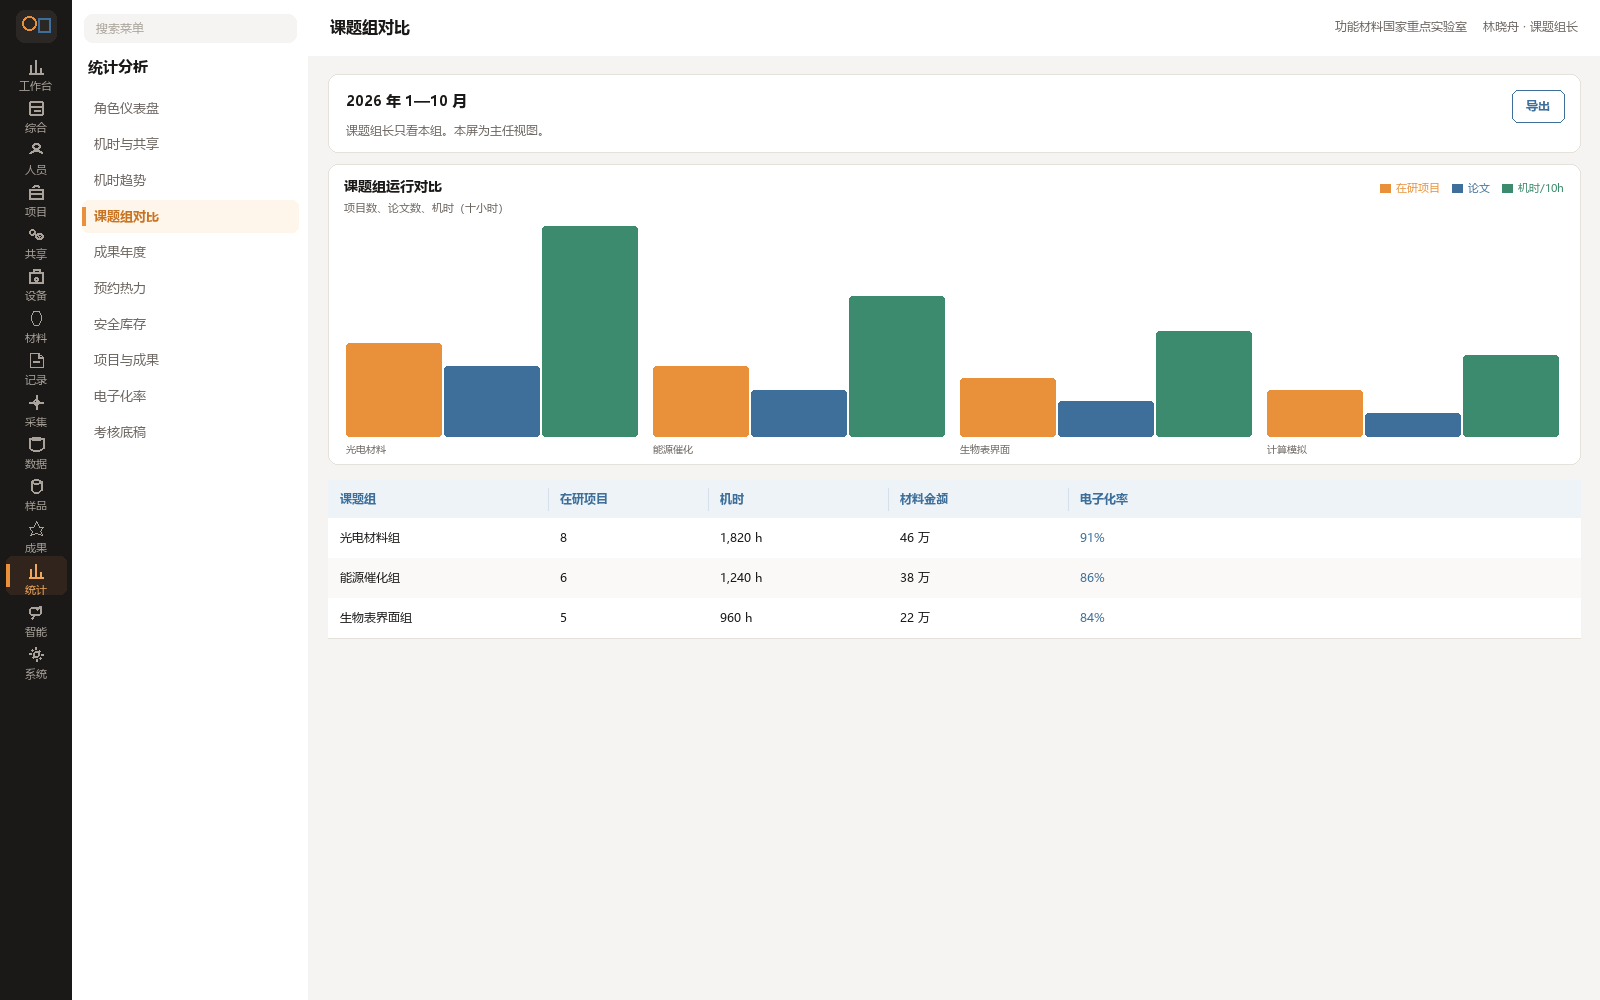Open the 智能 AI icon
The image size is (1600, 1000).
[36, 621]
